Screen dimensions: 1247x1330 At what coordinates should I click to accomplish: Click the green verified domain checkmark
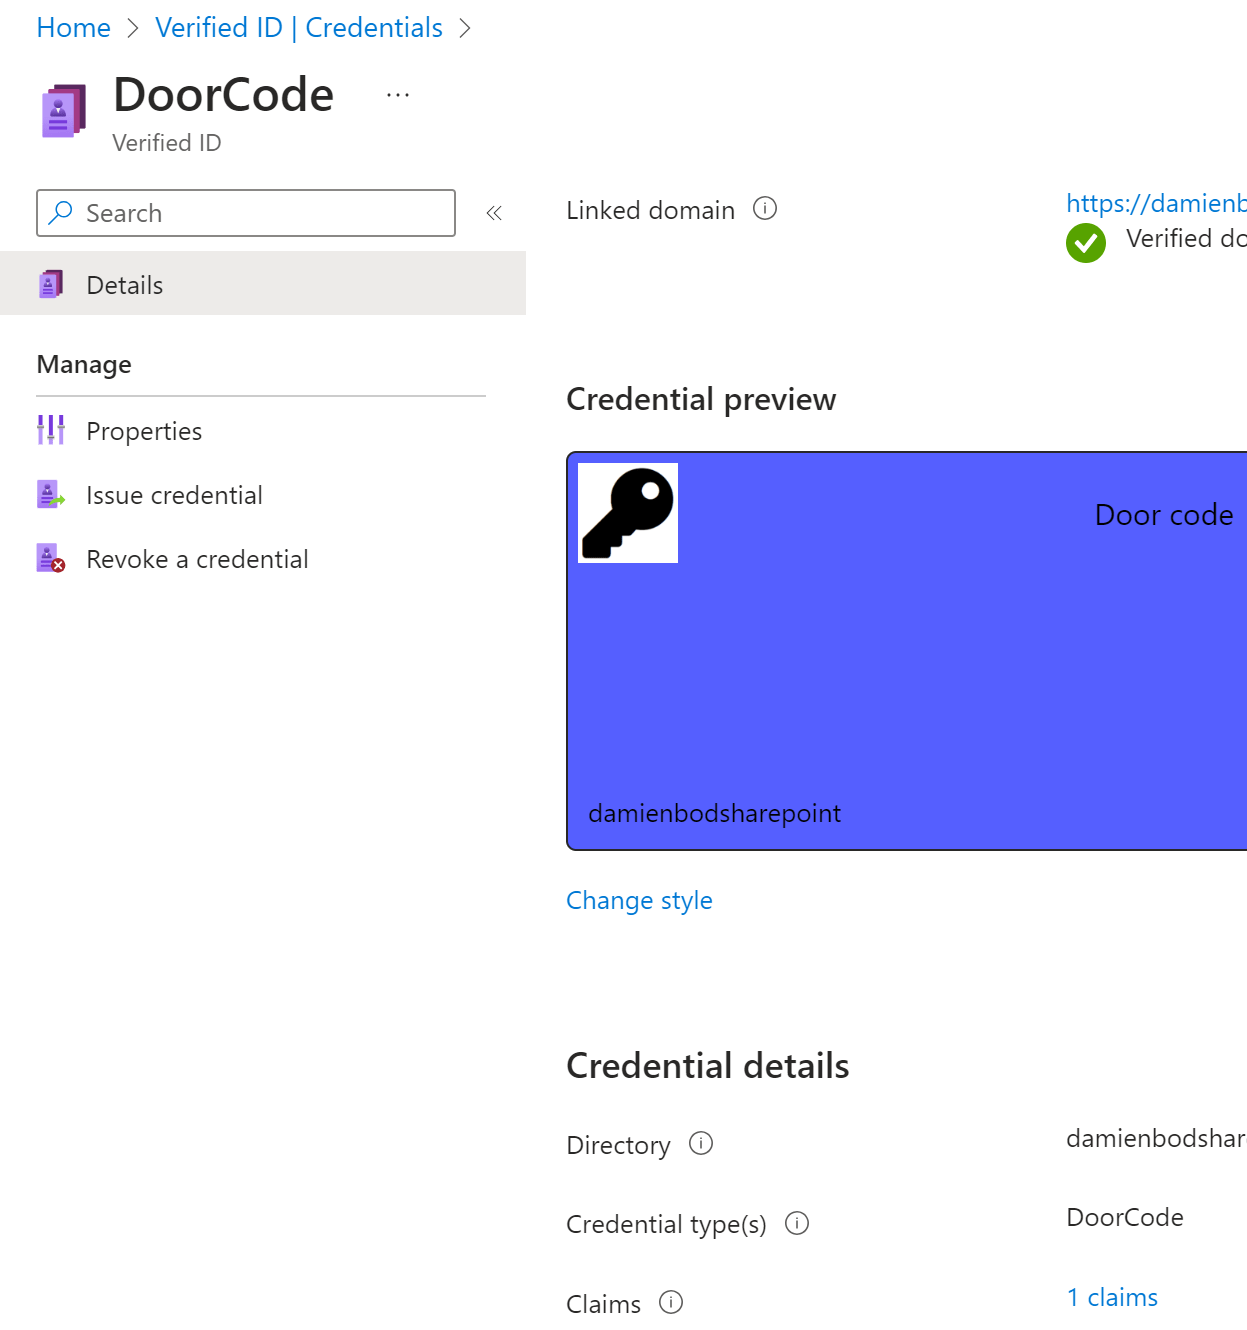click(x=1086, y=243)
